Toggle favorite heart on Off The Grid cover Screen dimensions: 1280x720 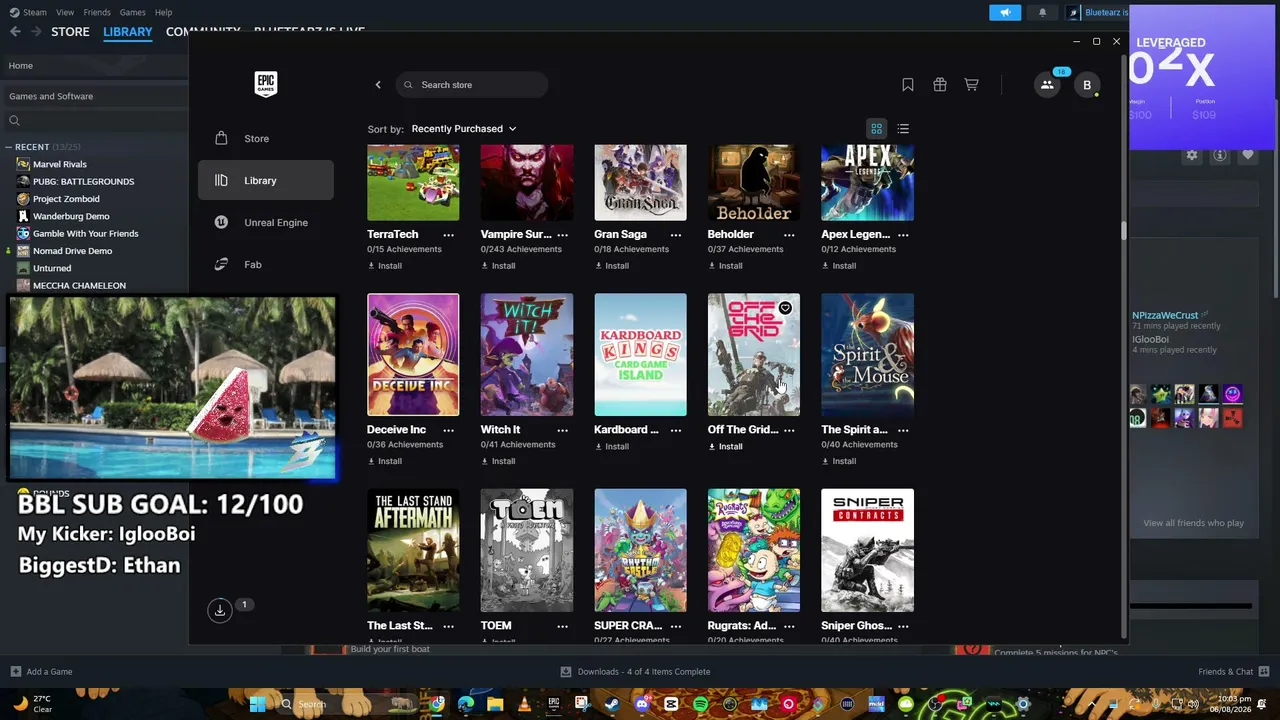coord(785,308)
